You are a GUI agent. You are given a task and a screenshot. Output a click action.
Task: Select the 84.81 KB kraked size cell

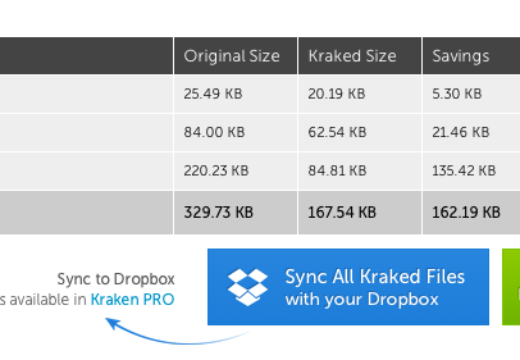point(360,171)
